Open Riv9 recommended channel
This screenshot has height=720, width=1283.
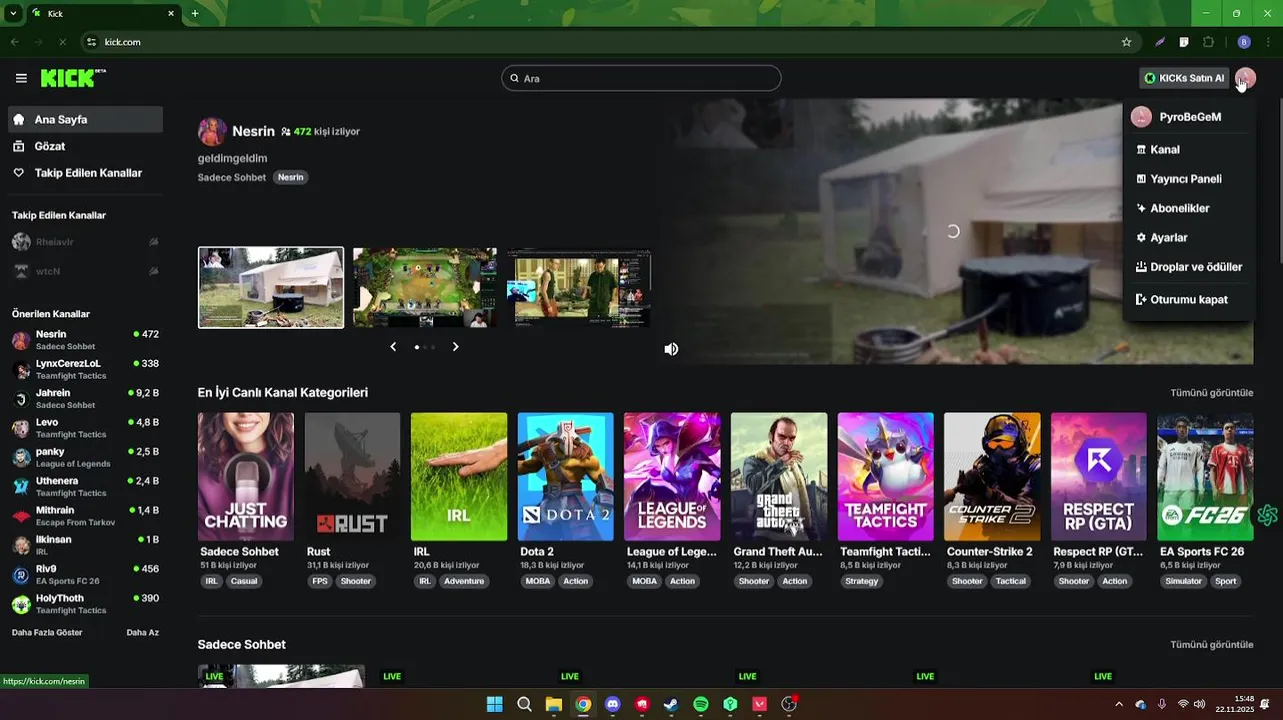85,575
